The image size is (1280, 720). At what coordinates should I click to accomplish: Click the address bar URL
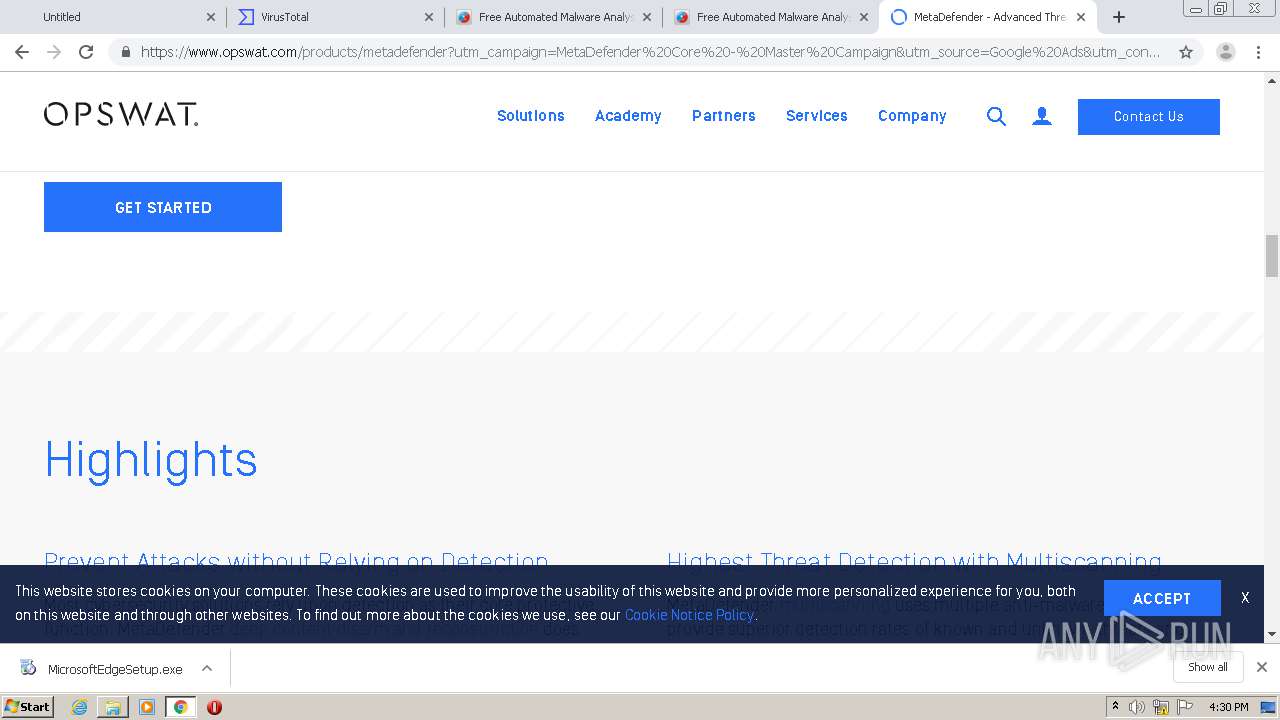click(650, 52)
